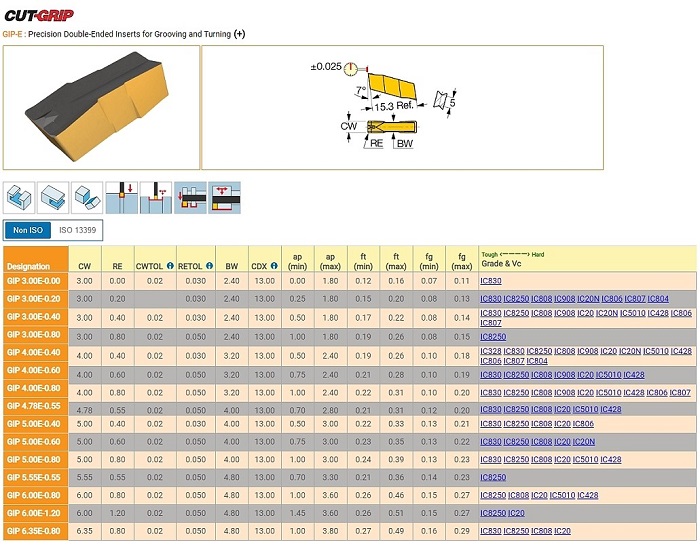
Task: Switch to ISO 13399 view
Action: point(77,231)
